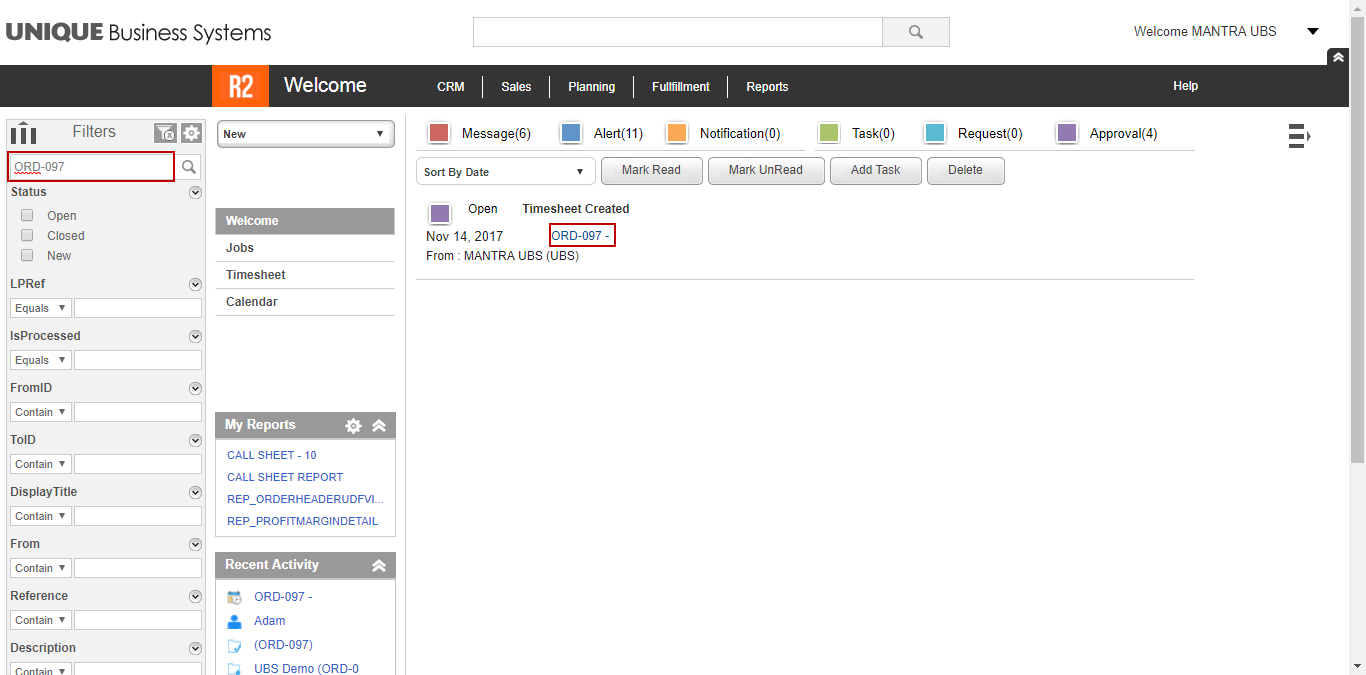Click the clear filter funnel icon
Screen dimensions: 1366x675
click(165, 133)
